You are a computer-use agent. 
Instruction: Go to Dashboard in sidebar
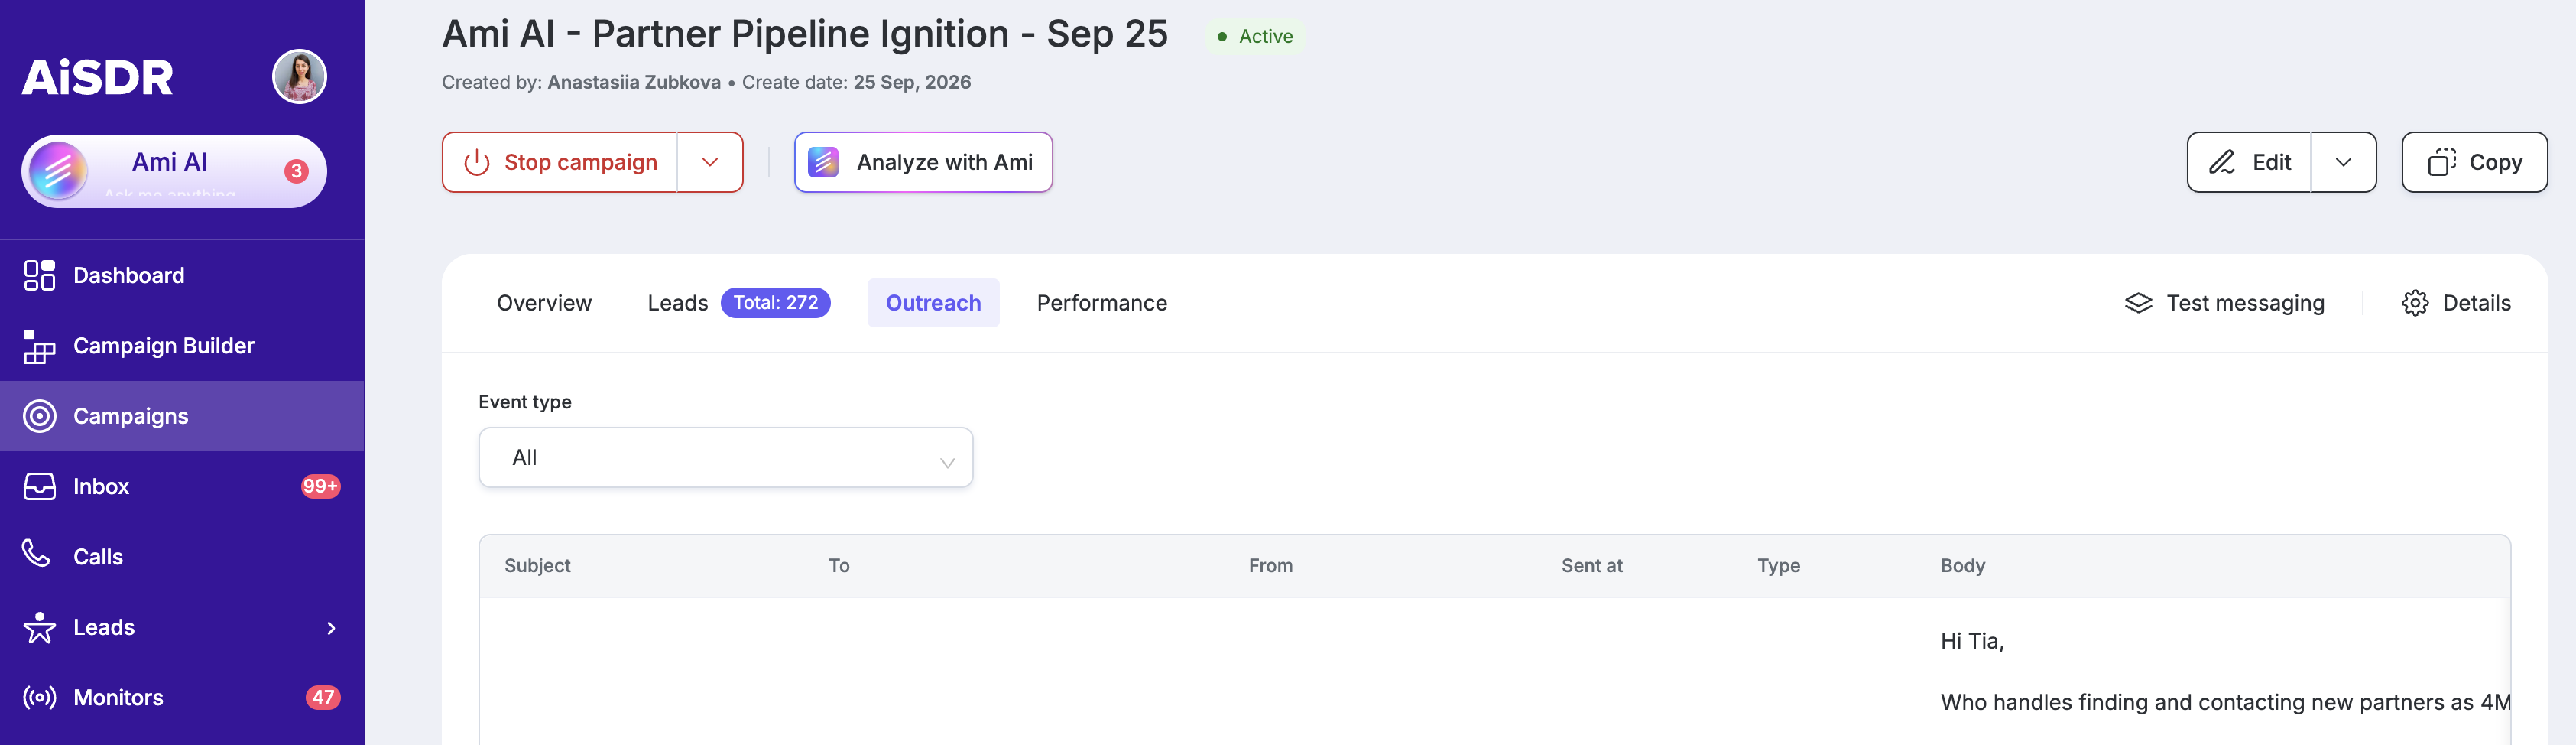[x=182, y=275]
